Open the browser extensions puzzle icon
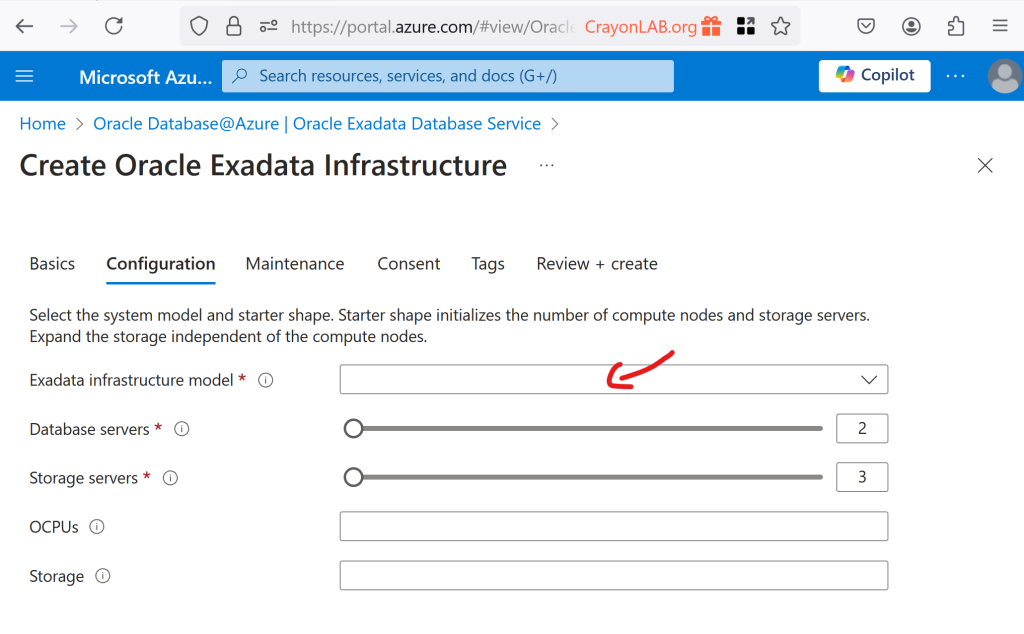 coord(956,26)
